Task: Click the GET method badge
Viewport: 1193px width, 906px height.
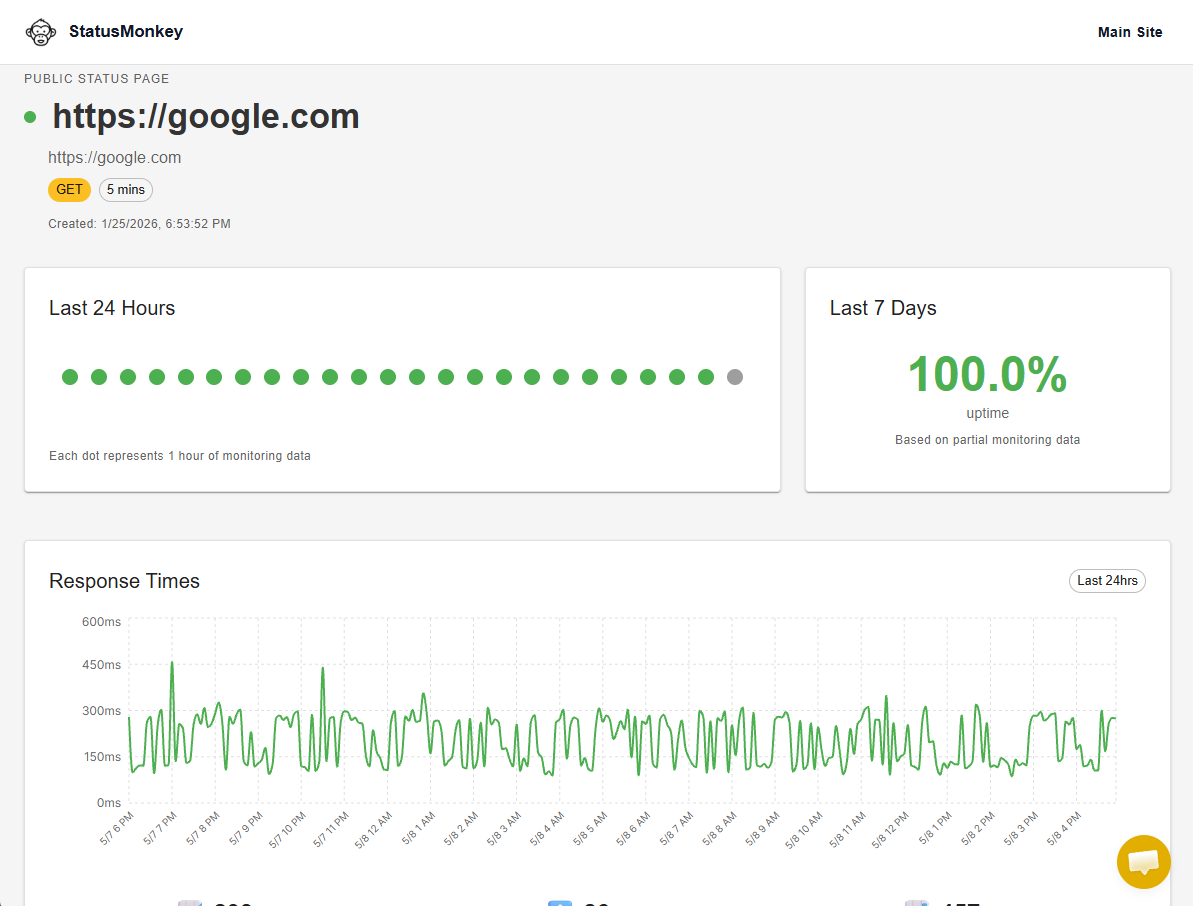Action: [69, 189]
